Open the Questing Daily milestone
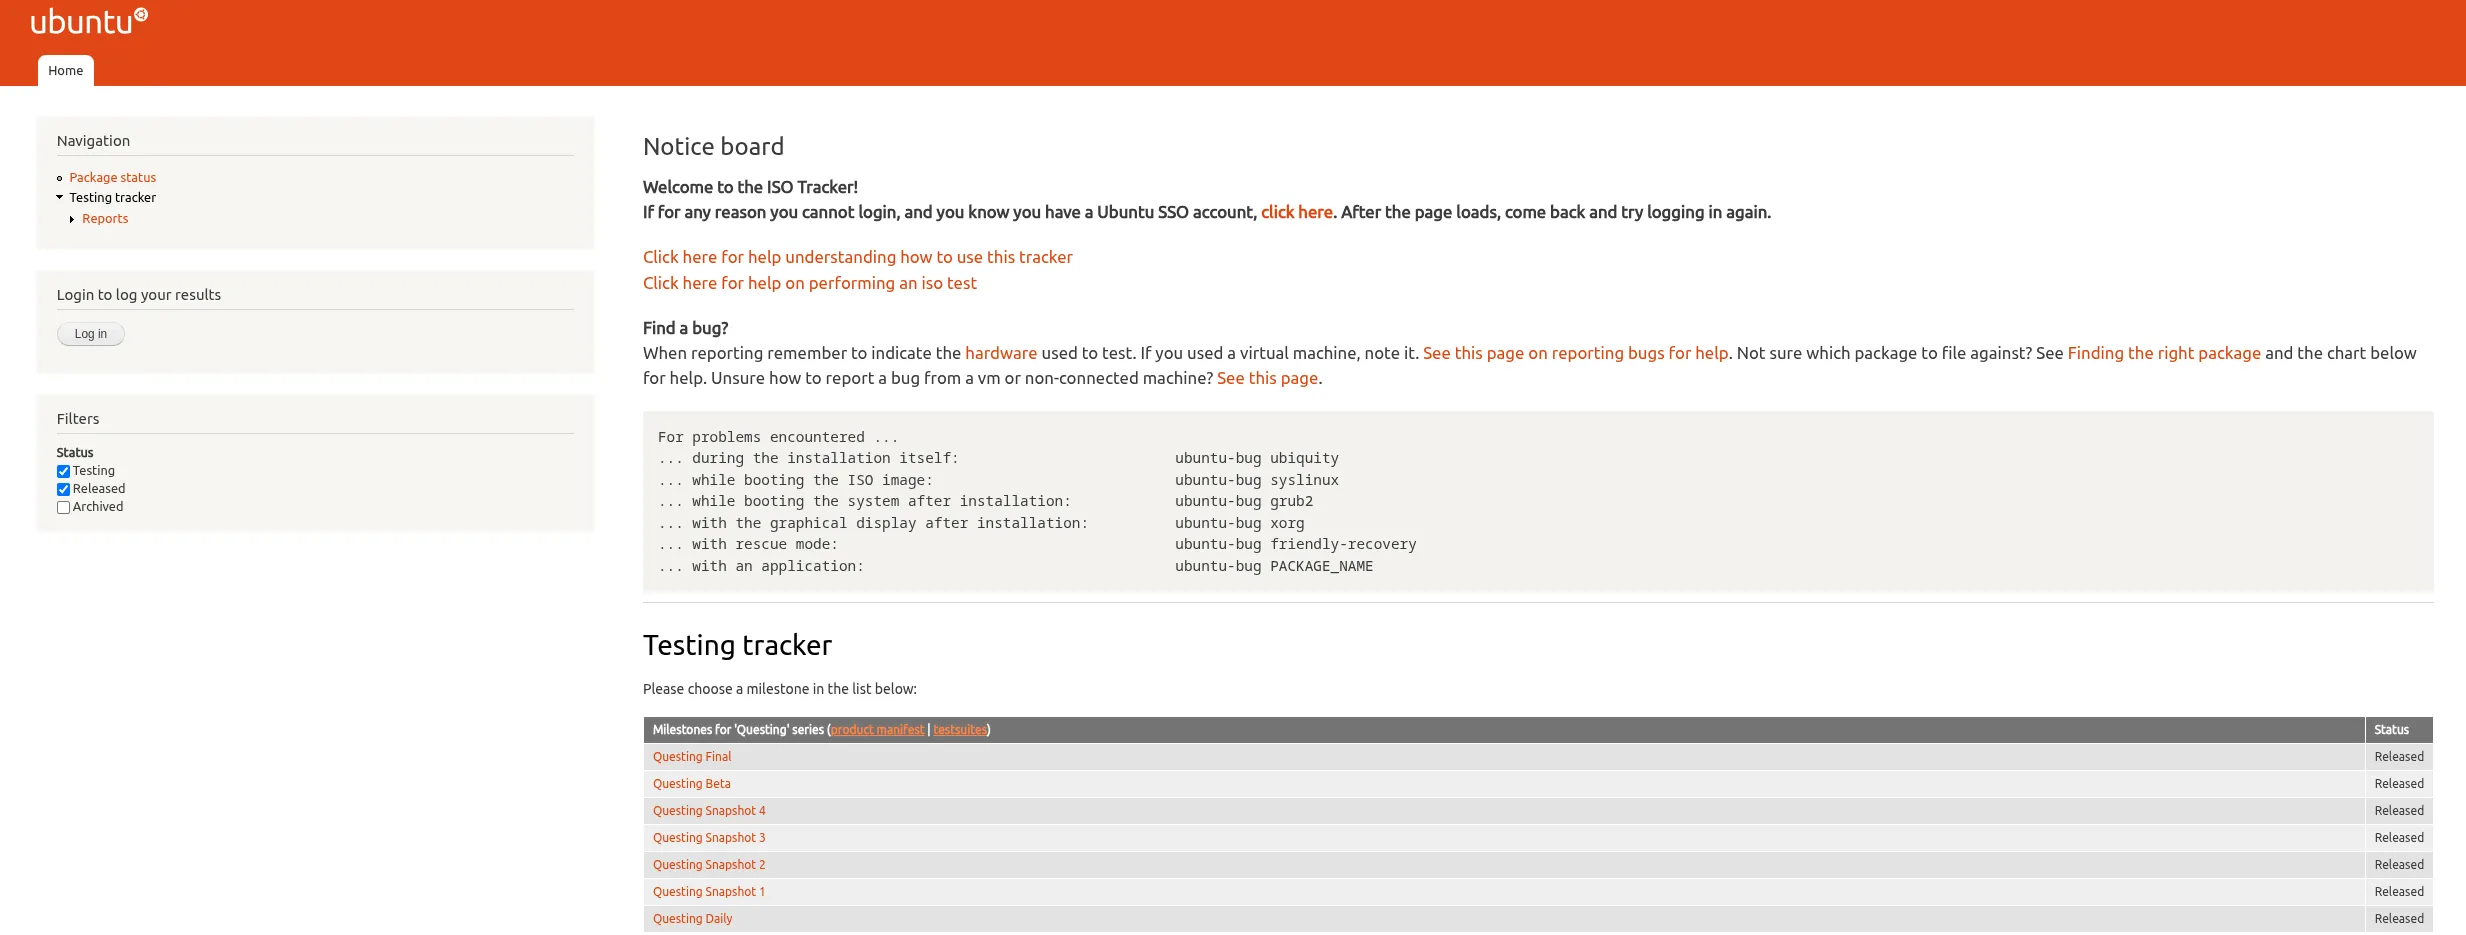 [692, 919]
